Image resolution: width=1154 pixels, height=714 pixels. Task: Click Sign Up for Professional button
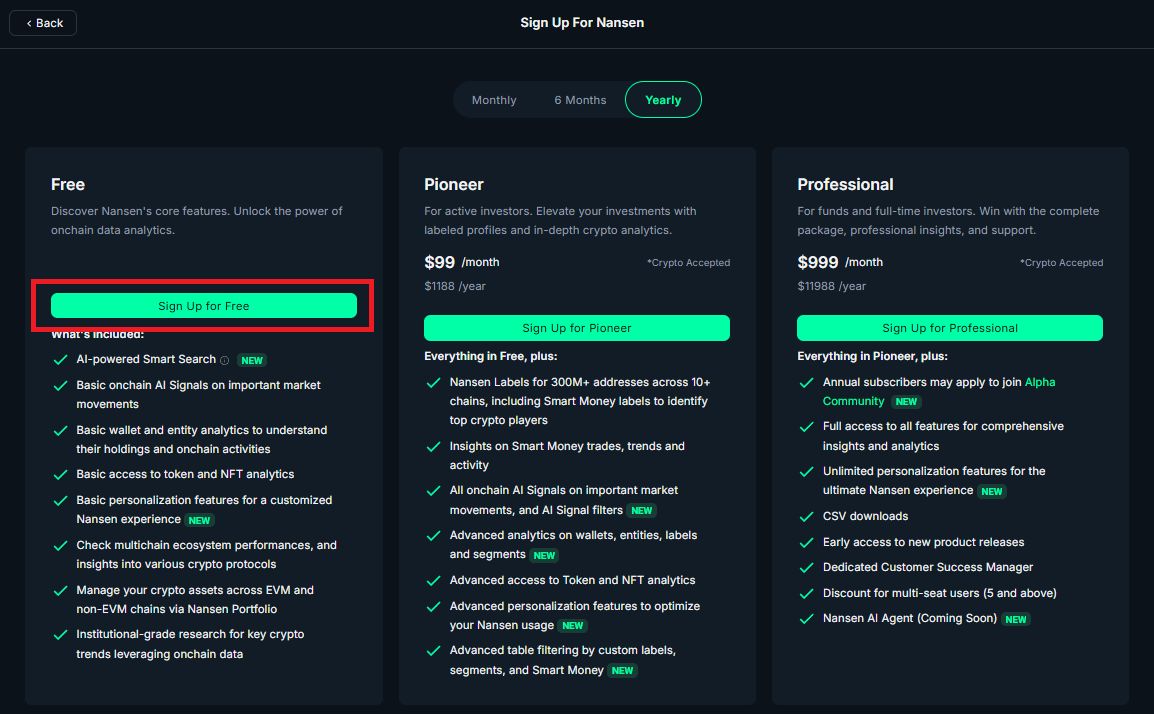(x=950, y=328)
